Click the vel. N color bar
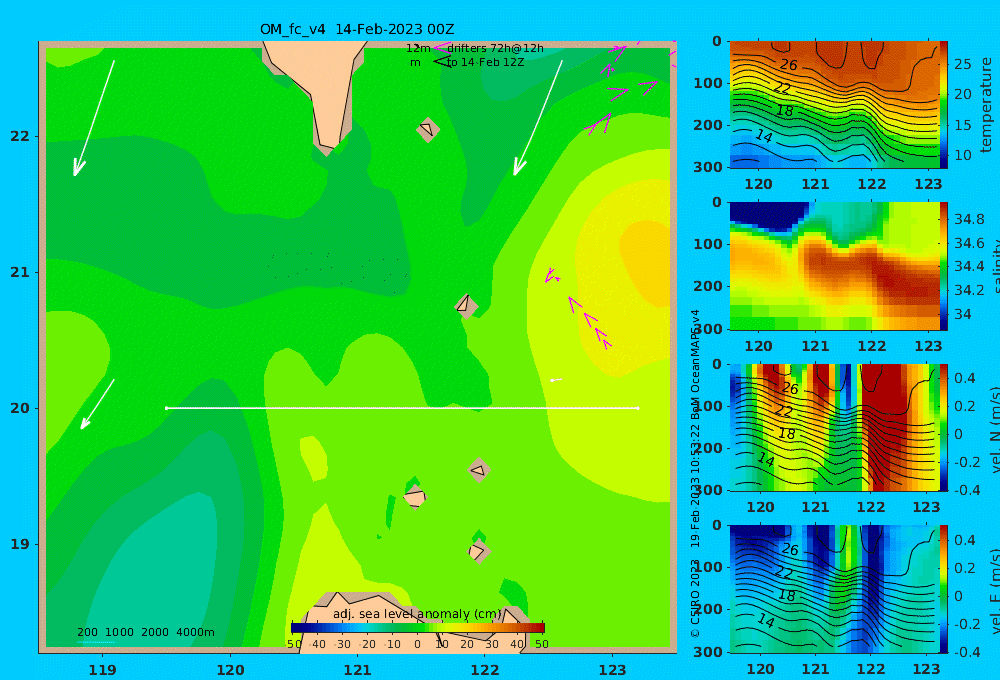1000x680 pixels. point(944,427)
